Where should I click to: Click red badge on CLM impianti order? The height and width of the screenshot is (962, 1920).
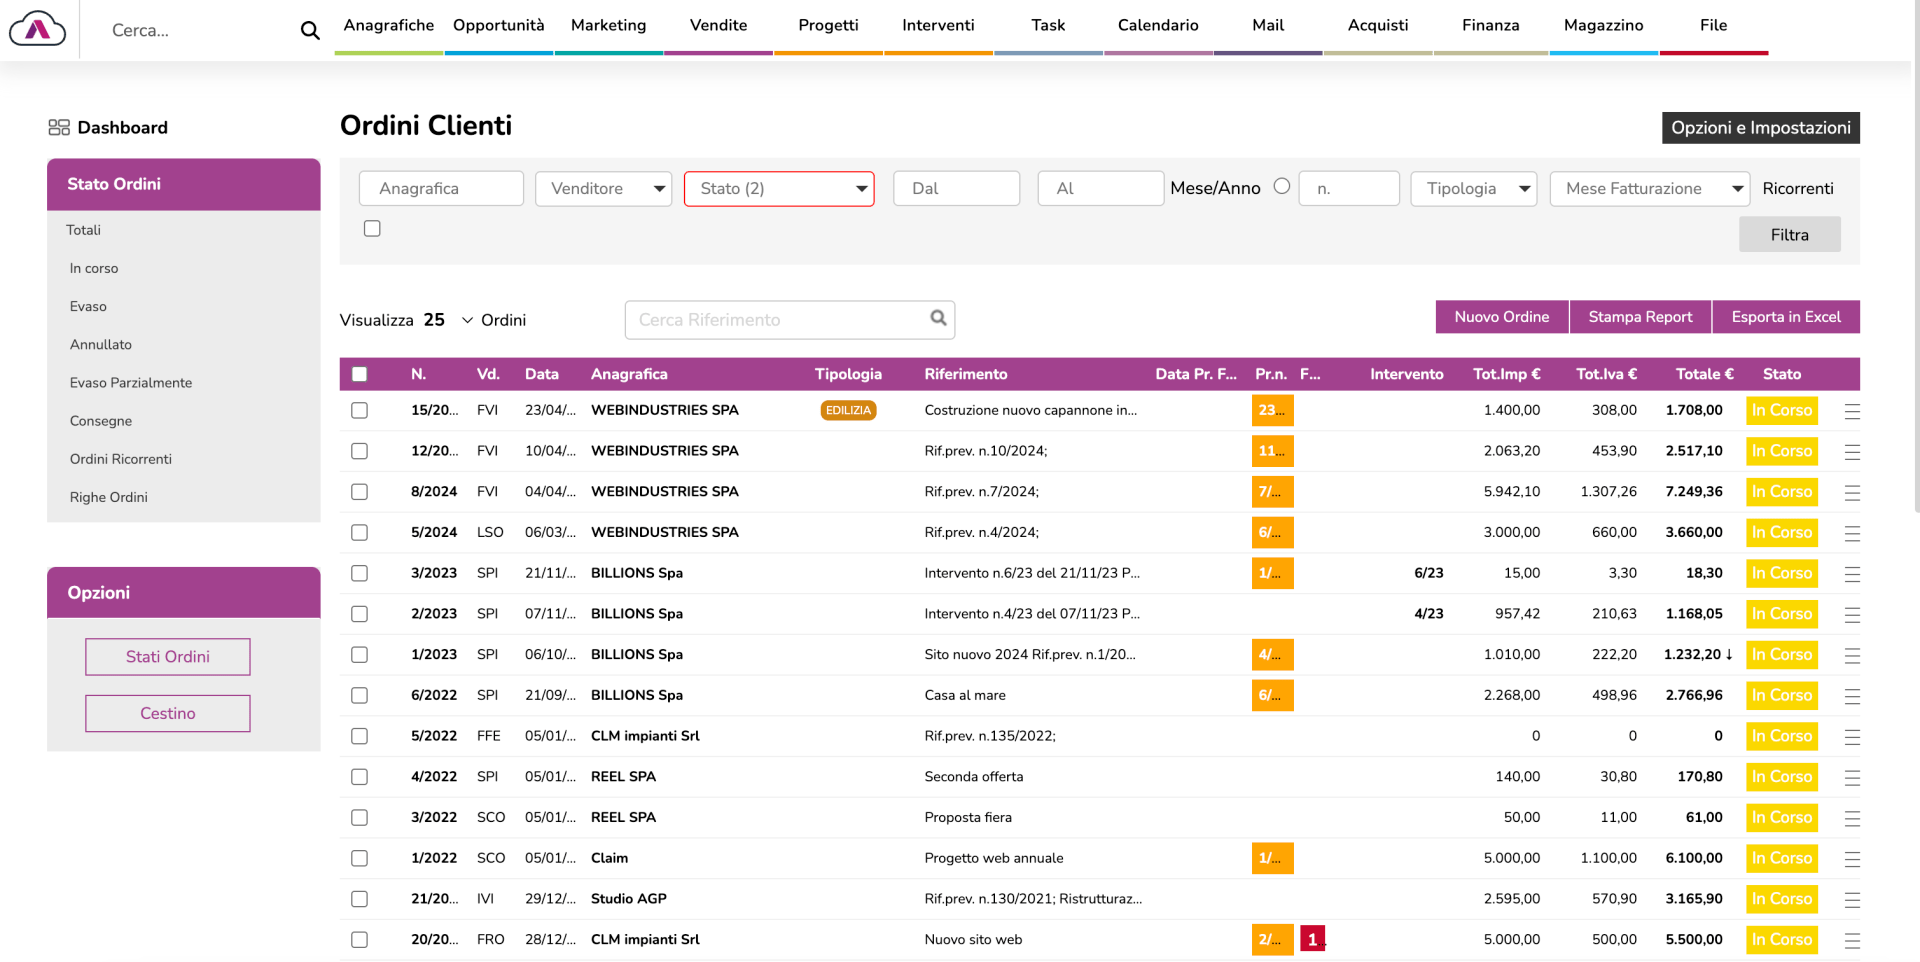[x=1312, y=940]
